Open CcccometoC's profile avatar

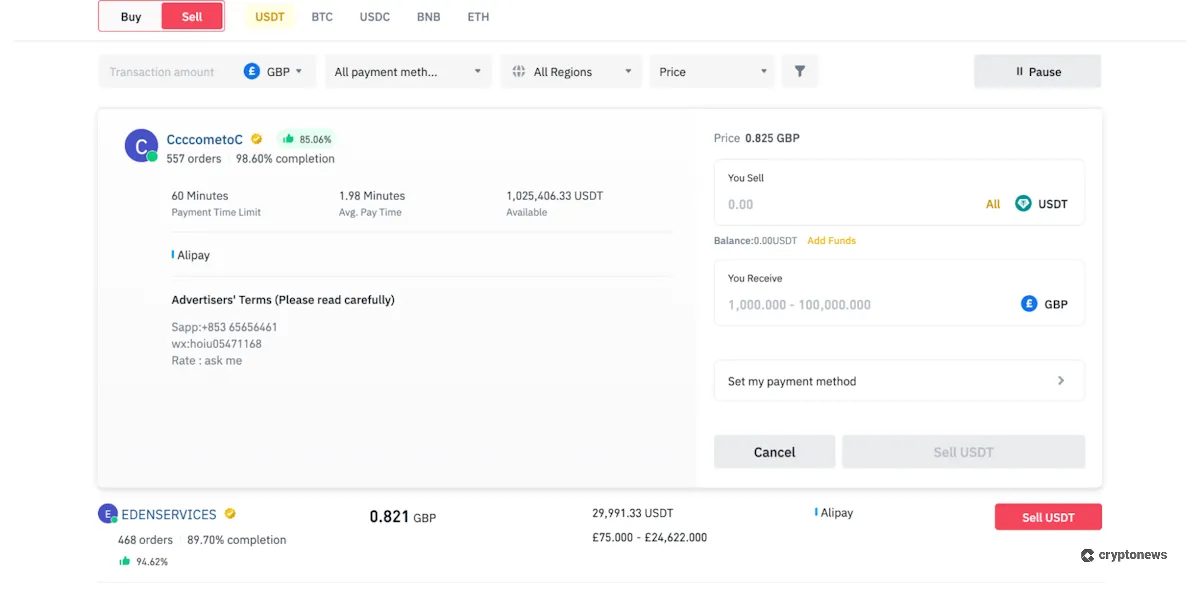(140, 145)
